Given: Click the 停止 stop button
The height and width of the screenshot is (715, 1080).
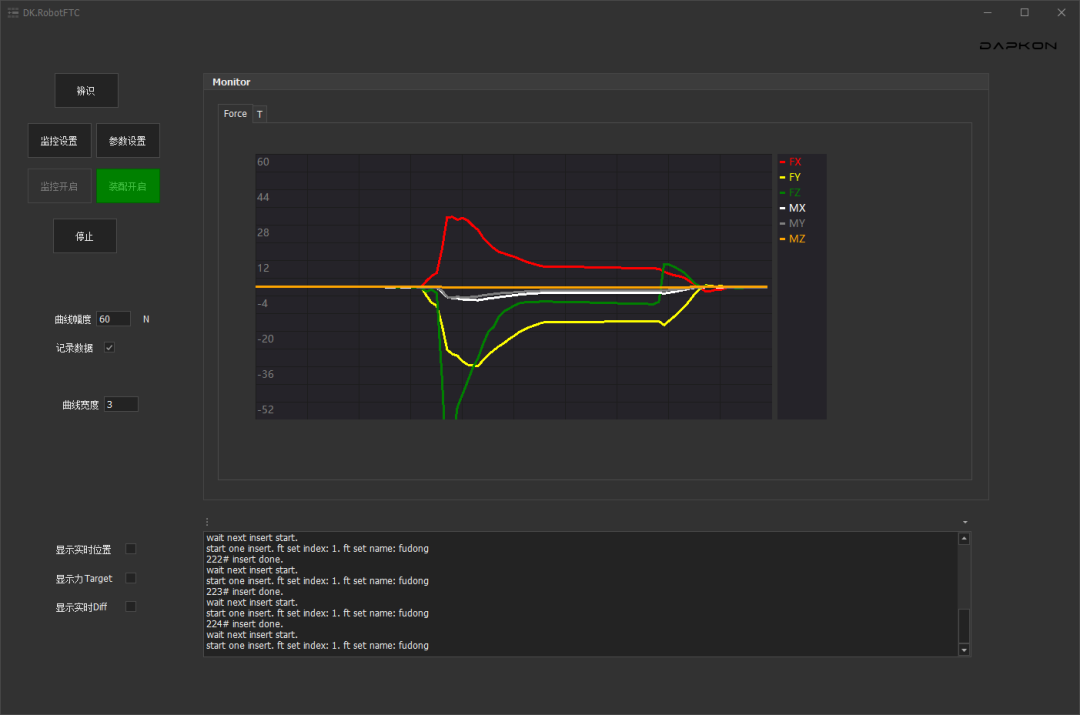Looking at the screenshot, I should click(85, 236).
